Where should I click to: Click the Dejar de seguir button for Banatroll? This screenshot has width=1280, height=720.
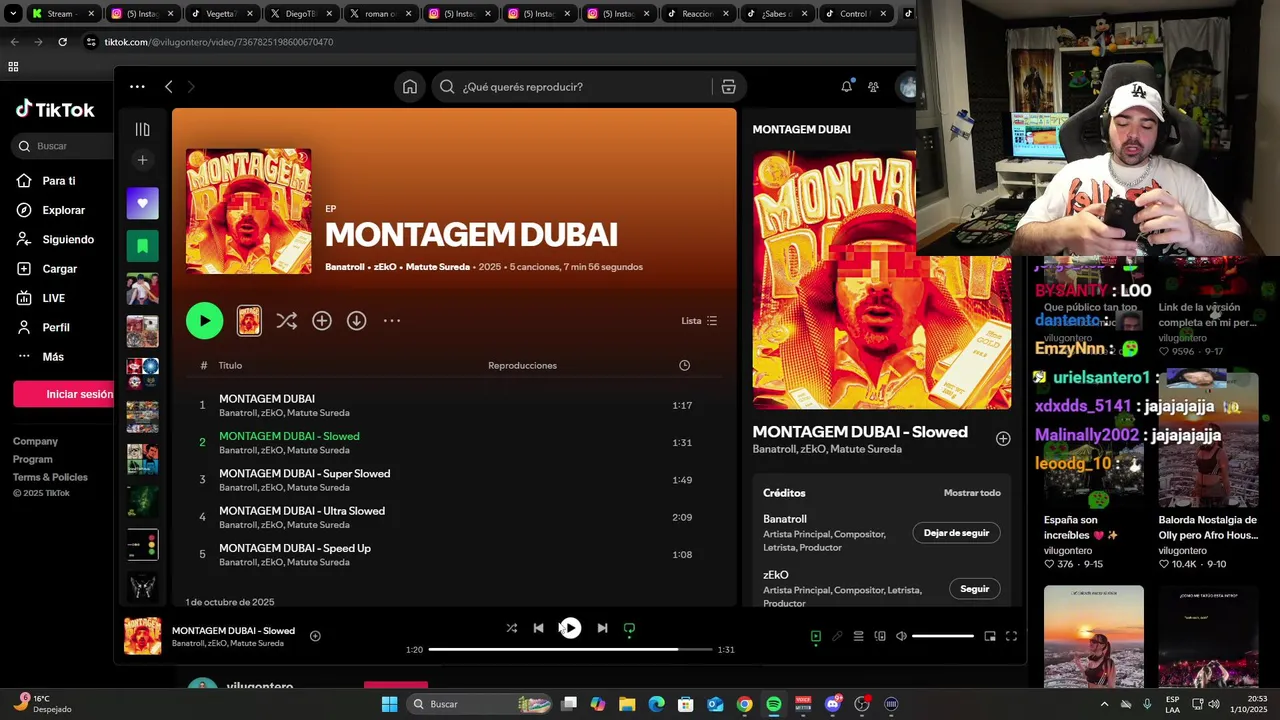click(x=956, y=533)
